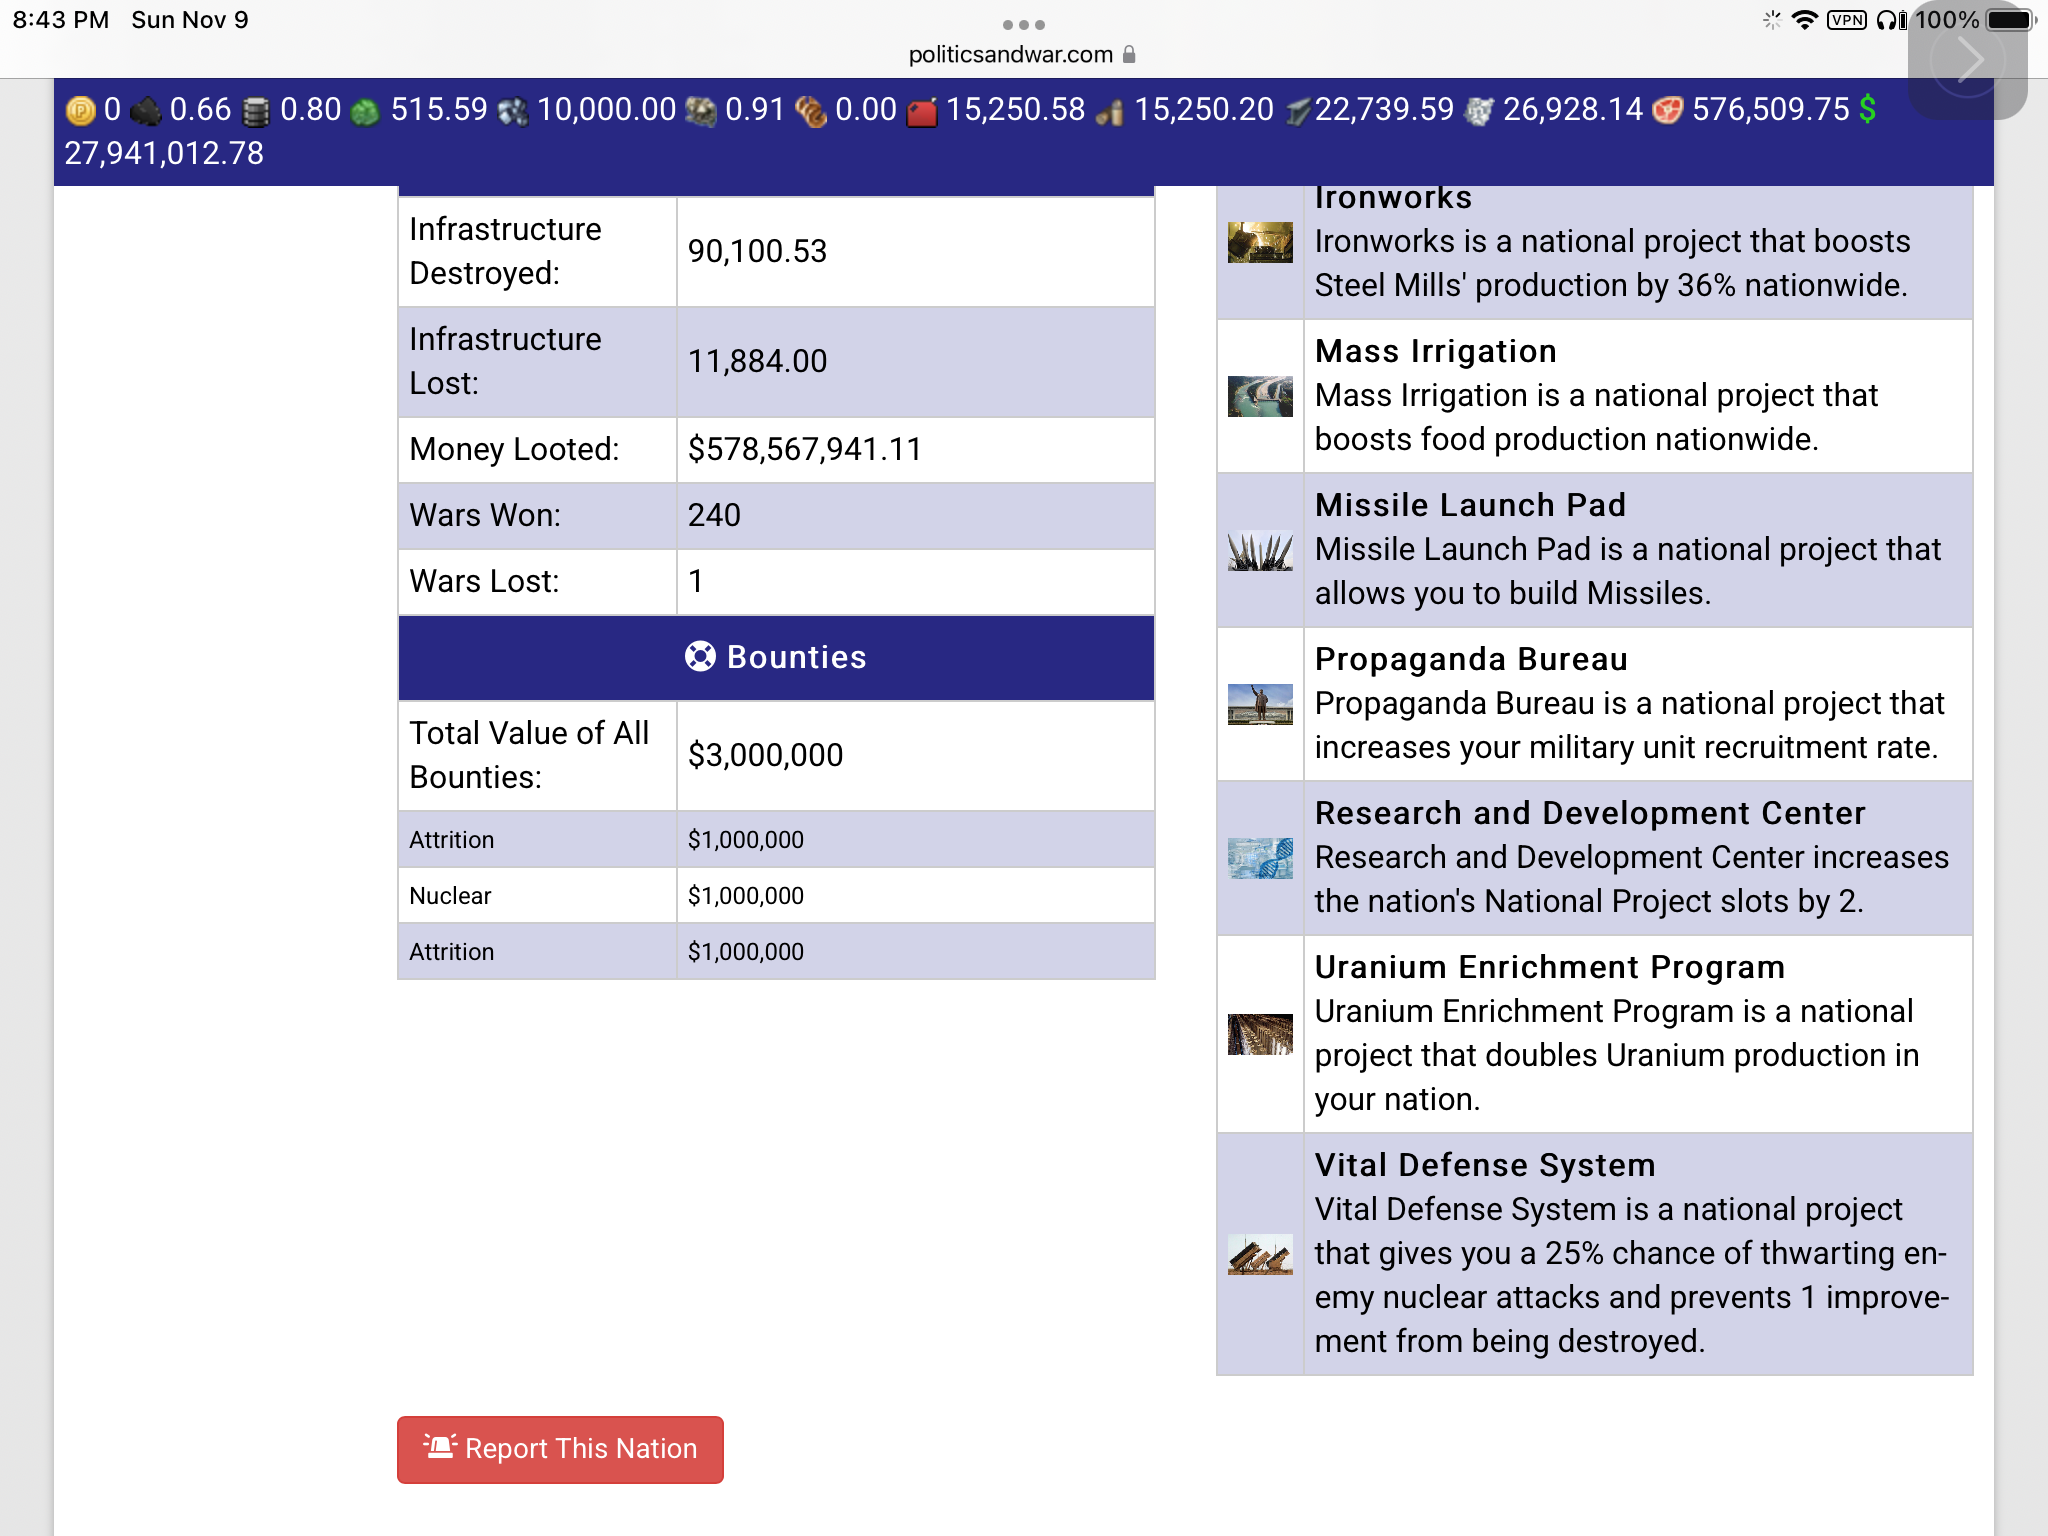Click the green dollar money icon
This screenshot has height=1536, width=2048.
[1867, 109]
